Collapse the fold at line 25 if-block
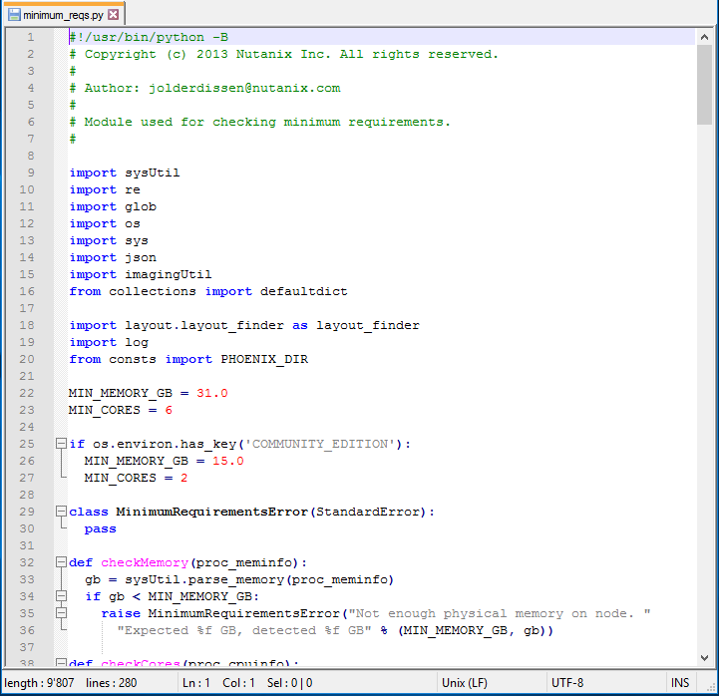Image resolution: width=719 pixels, height=696 pixels. coord(61,444)
